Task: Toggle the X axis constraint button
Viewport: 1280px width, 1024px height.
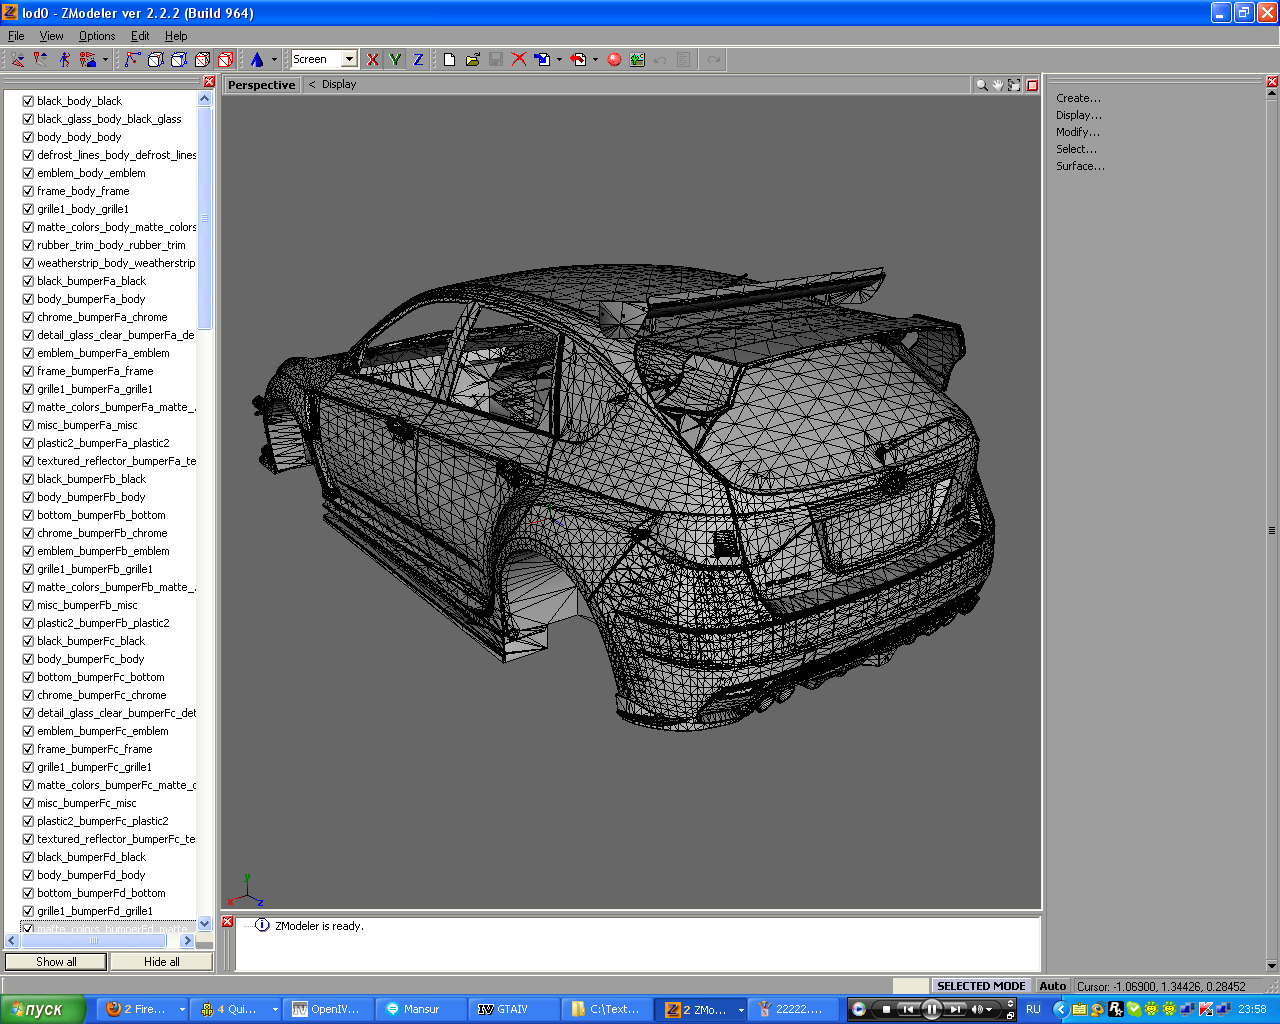Action: pos(373,60)
